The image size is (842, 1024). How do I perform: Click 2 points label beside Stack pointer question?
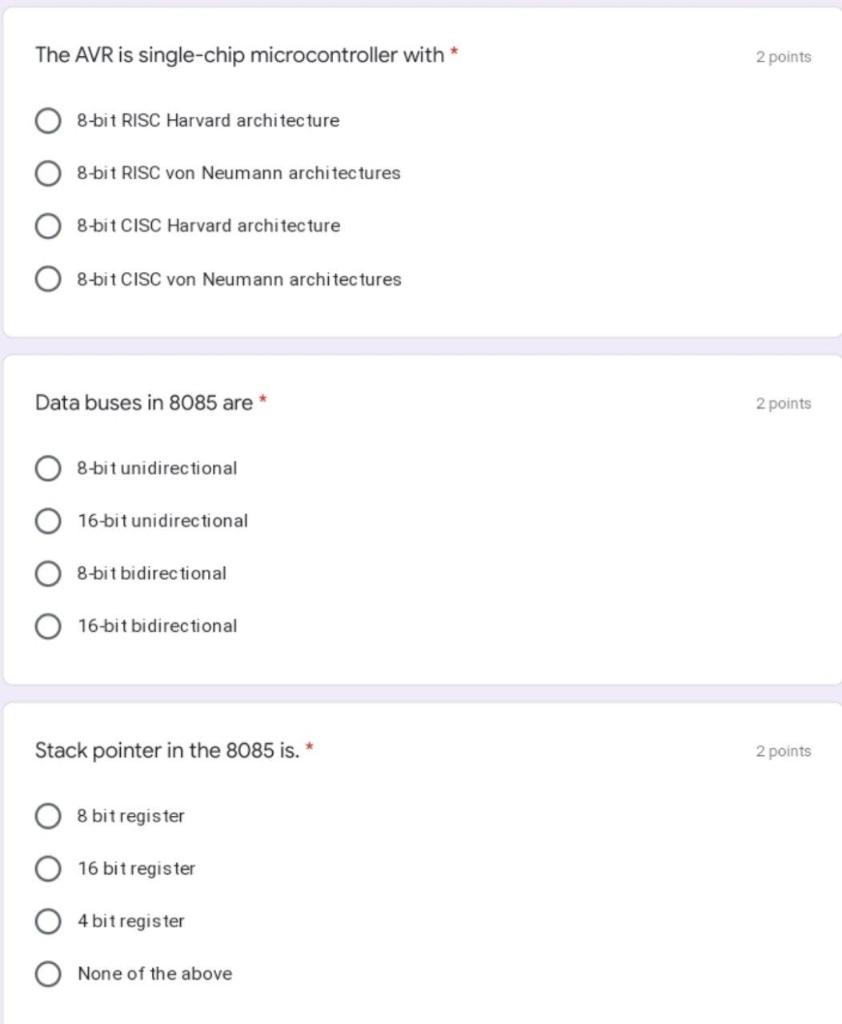tap(783, 751)
